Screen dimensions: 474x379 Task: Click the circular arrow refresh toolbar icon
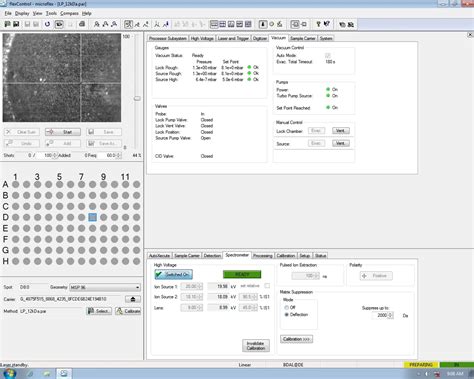[47, 24]
